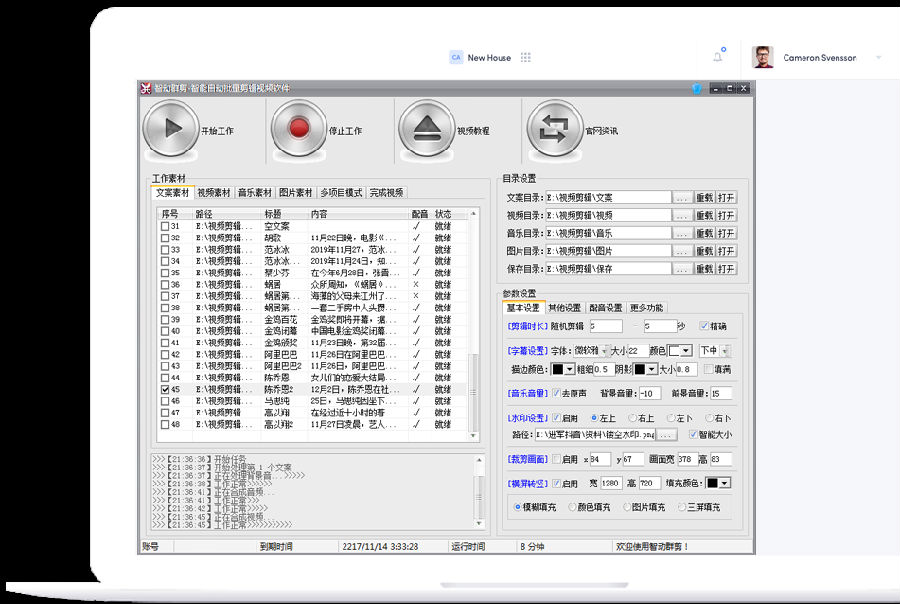
Task: Click Cameron Svensson's profile picture
Action: click(763, 57)
